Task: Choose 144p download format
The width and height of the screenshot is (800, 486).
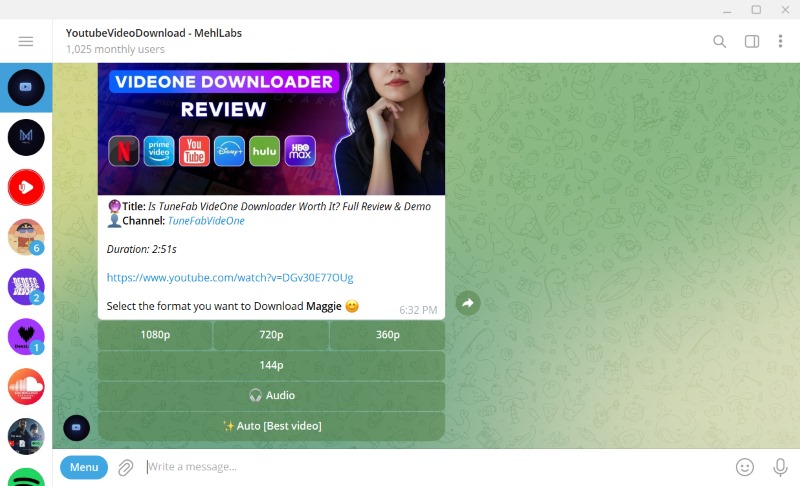Action: point(271,365)
